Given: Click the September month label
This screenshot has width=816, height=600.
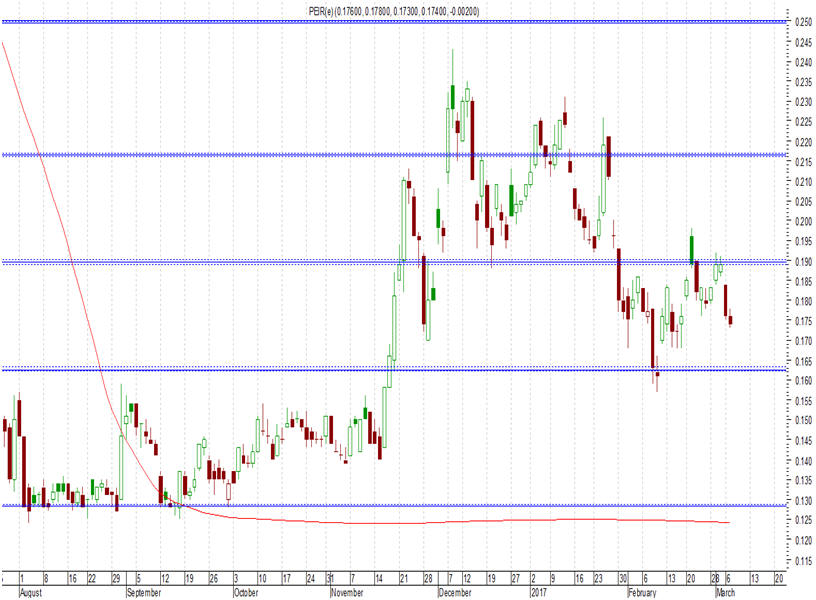Looking at the screenshot, I should [x=144, y=592].
